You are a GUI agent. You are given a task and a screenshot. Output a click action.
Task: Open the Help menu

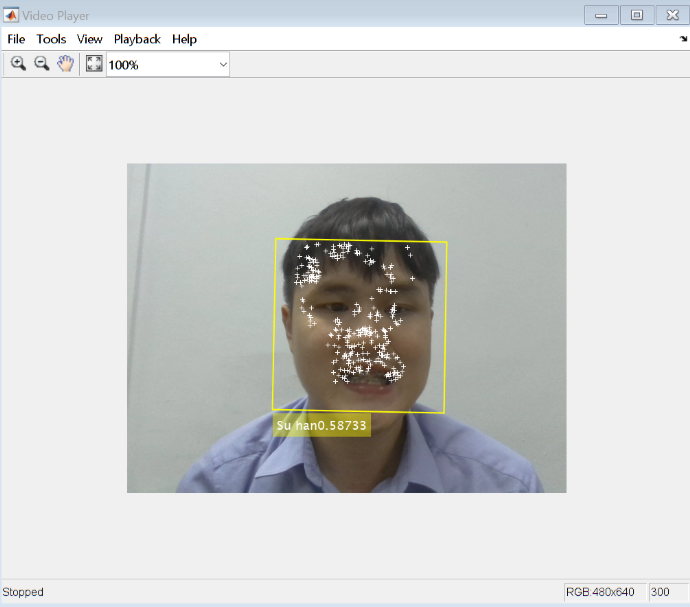[184, 39]
